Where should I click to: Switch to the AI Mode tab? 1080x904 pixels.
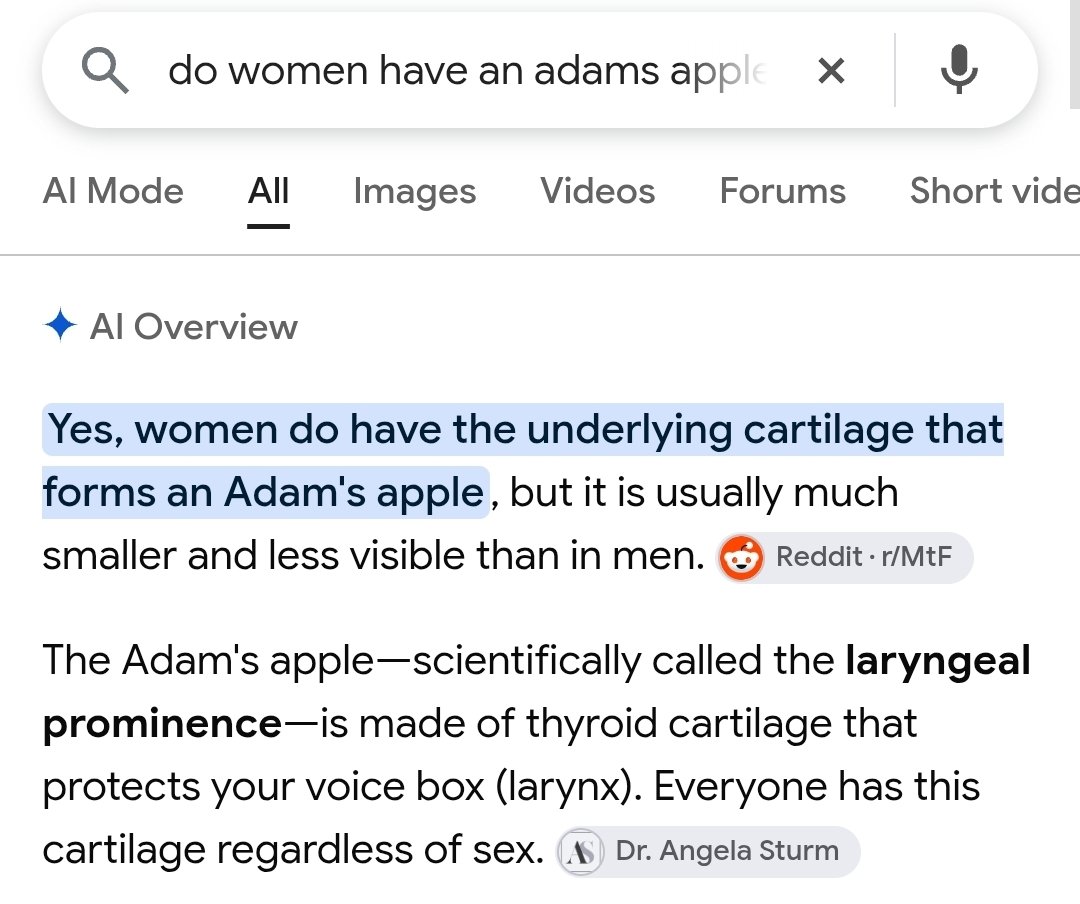[113, 191]
